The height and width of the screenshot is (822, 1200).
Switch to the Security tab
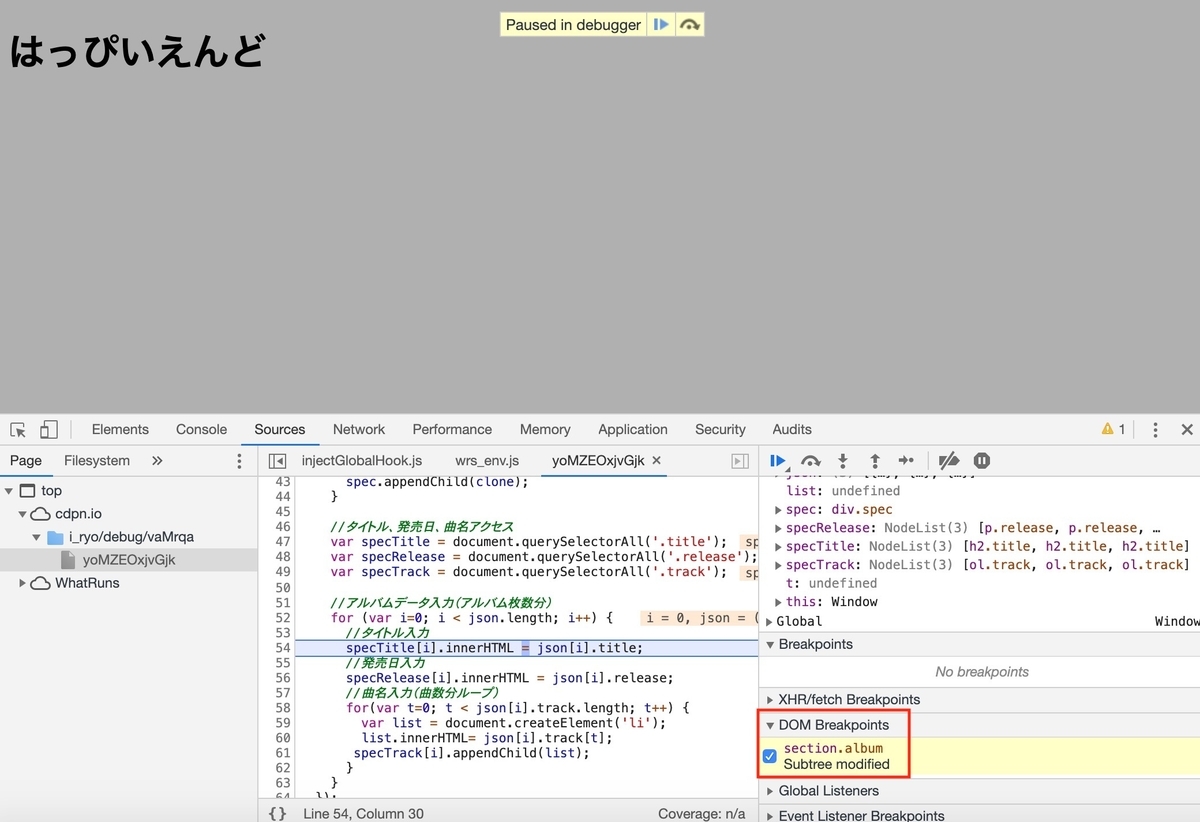click(x=720, y=429)
